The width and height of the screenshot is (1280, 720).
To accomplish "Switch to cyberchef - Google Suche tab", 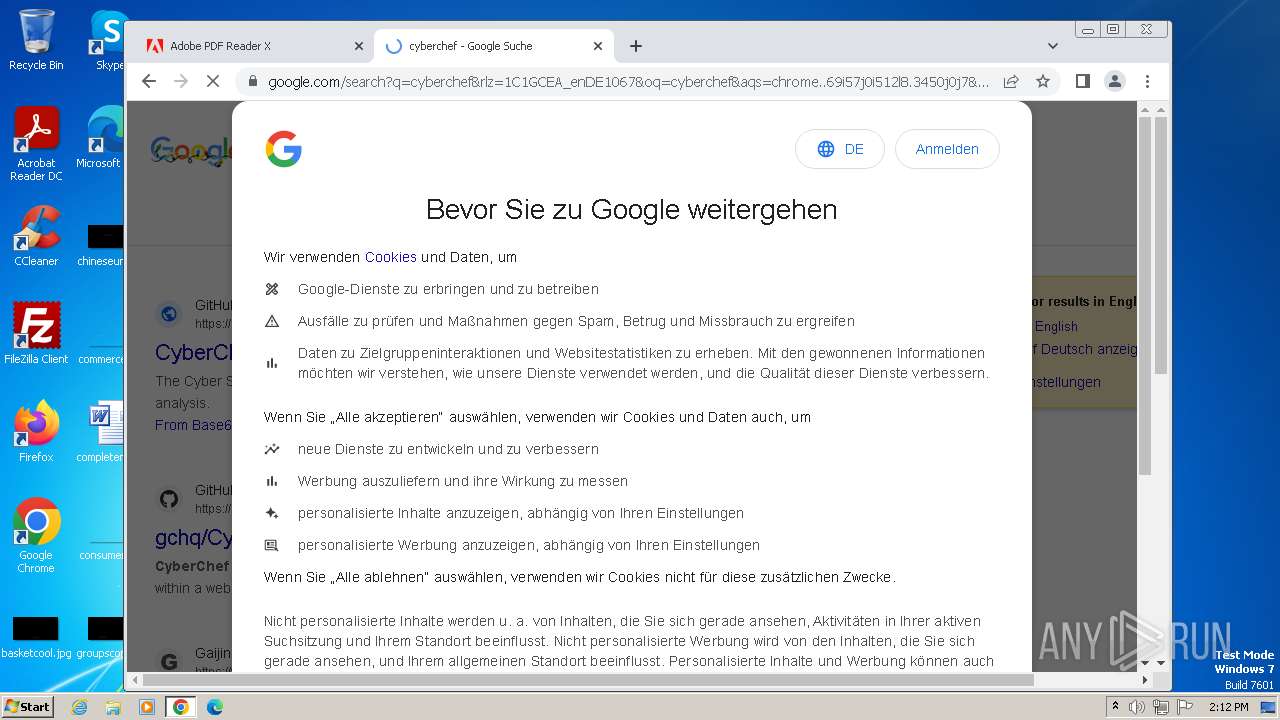I will pyautogui.click(x=495, y=46).
